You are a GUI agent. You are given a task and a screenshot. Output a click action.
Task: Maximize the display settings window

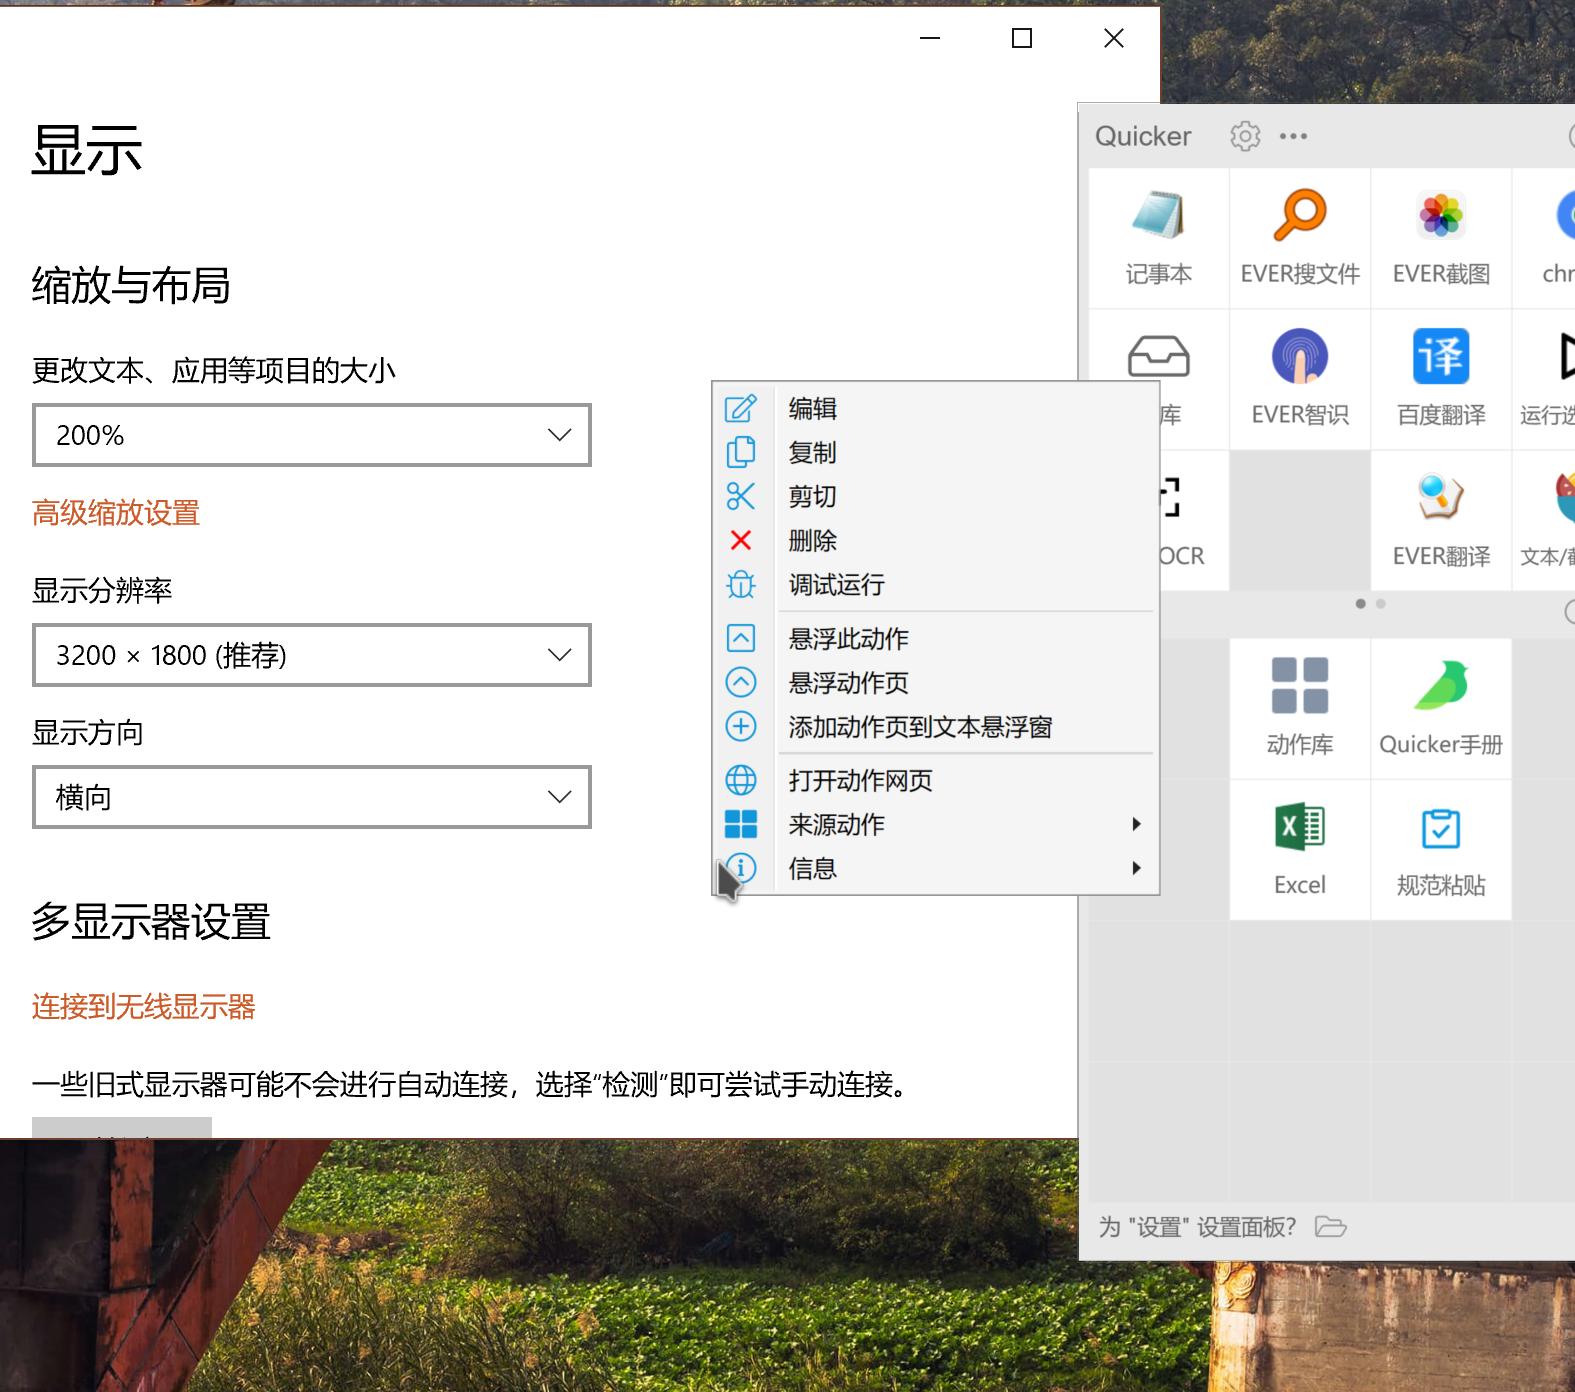click(x=1022, y=38)
